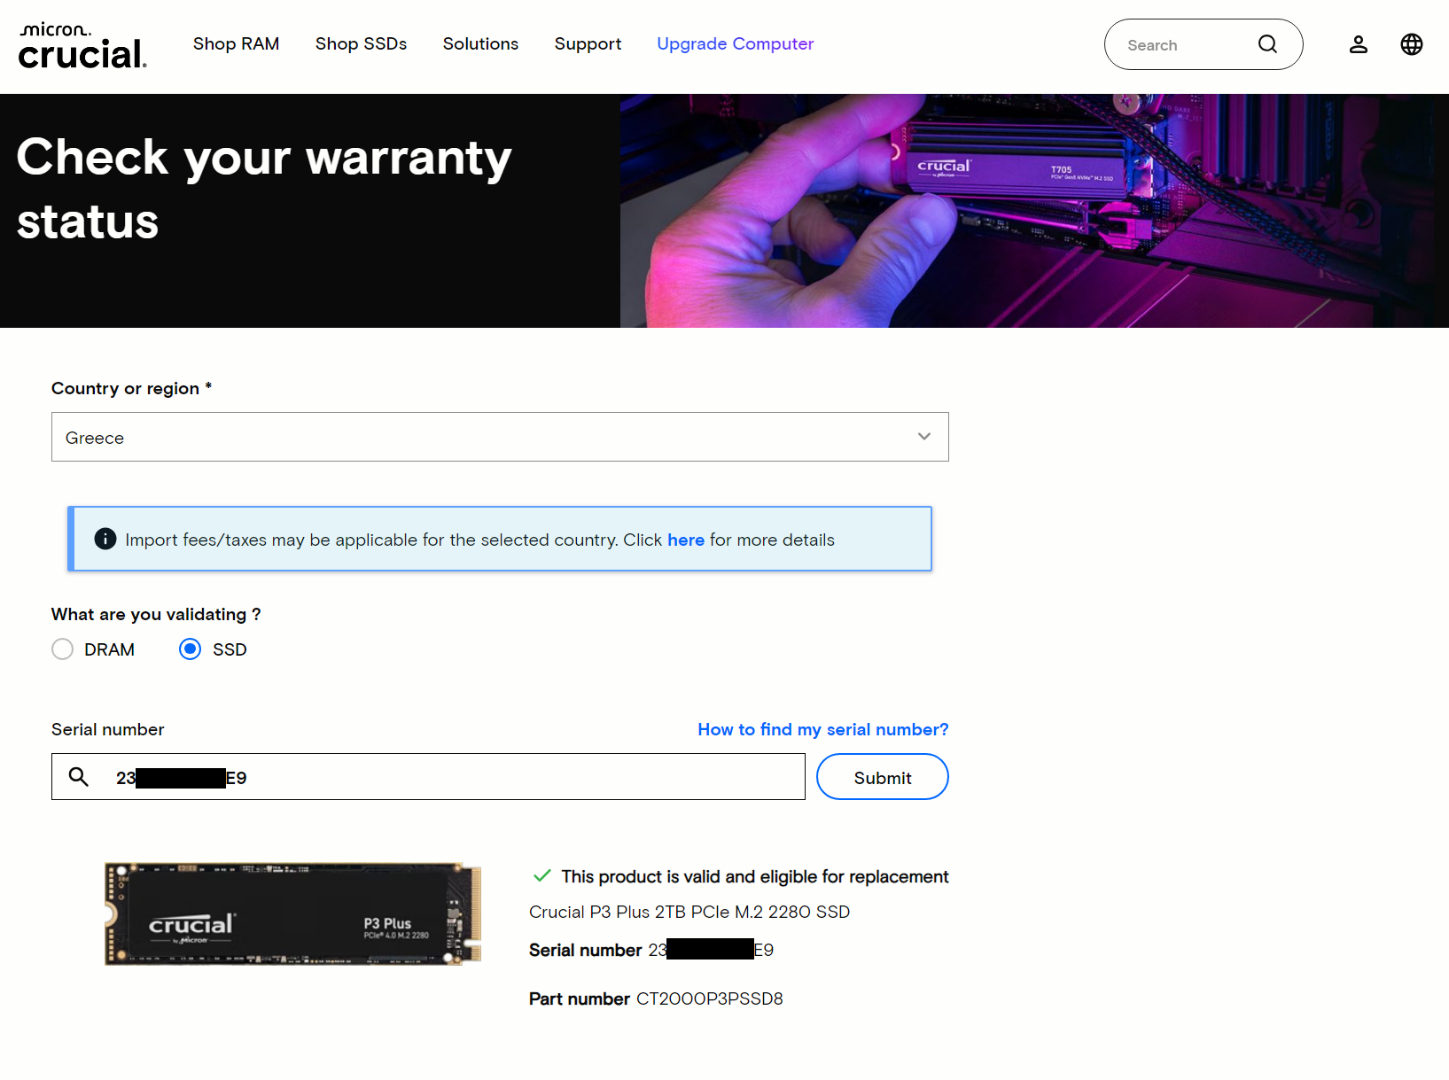Go to Upgrade Computer
The width and height of the screenshot is (1449, 1080).
[x=735, y=44]
